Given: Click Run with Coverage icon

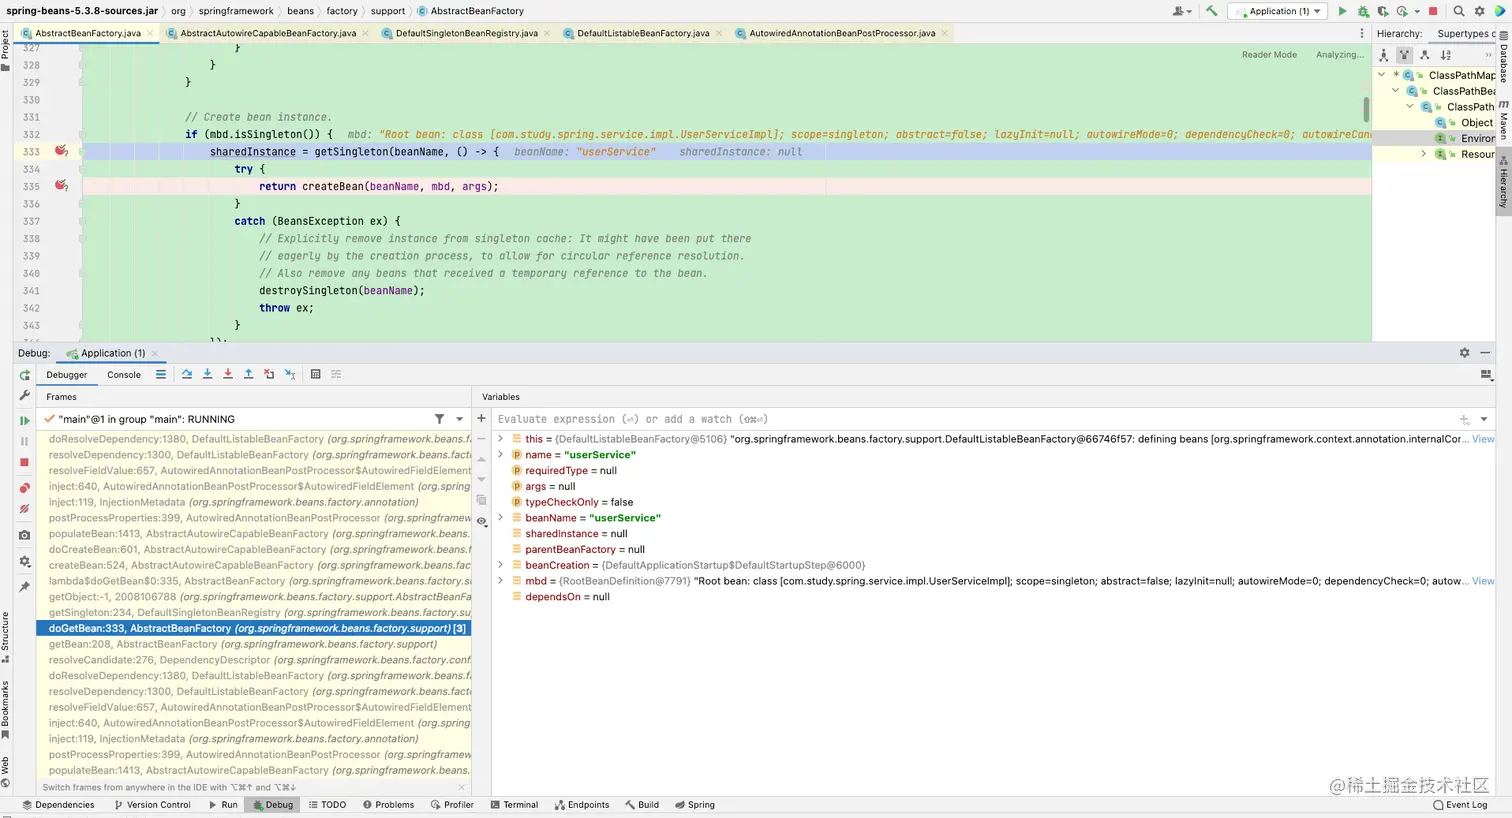Looking at the screenshot, I should [1383, 11].
